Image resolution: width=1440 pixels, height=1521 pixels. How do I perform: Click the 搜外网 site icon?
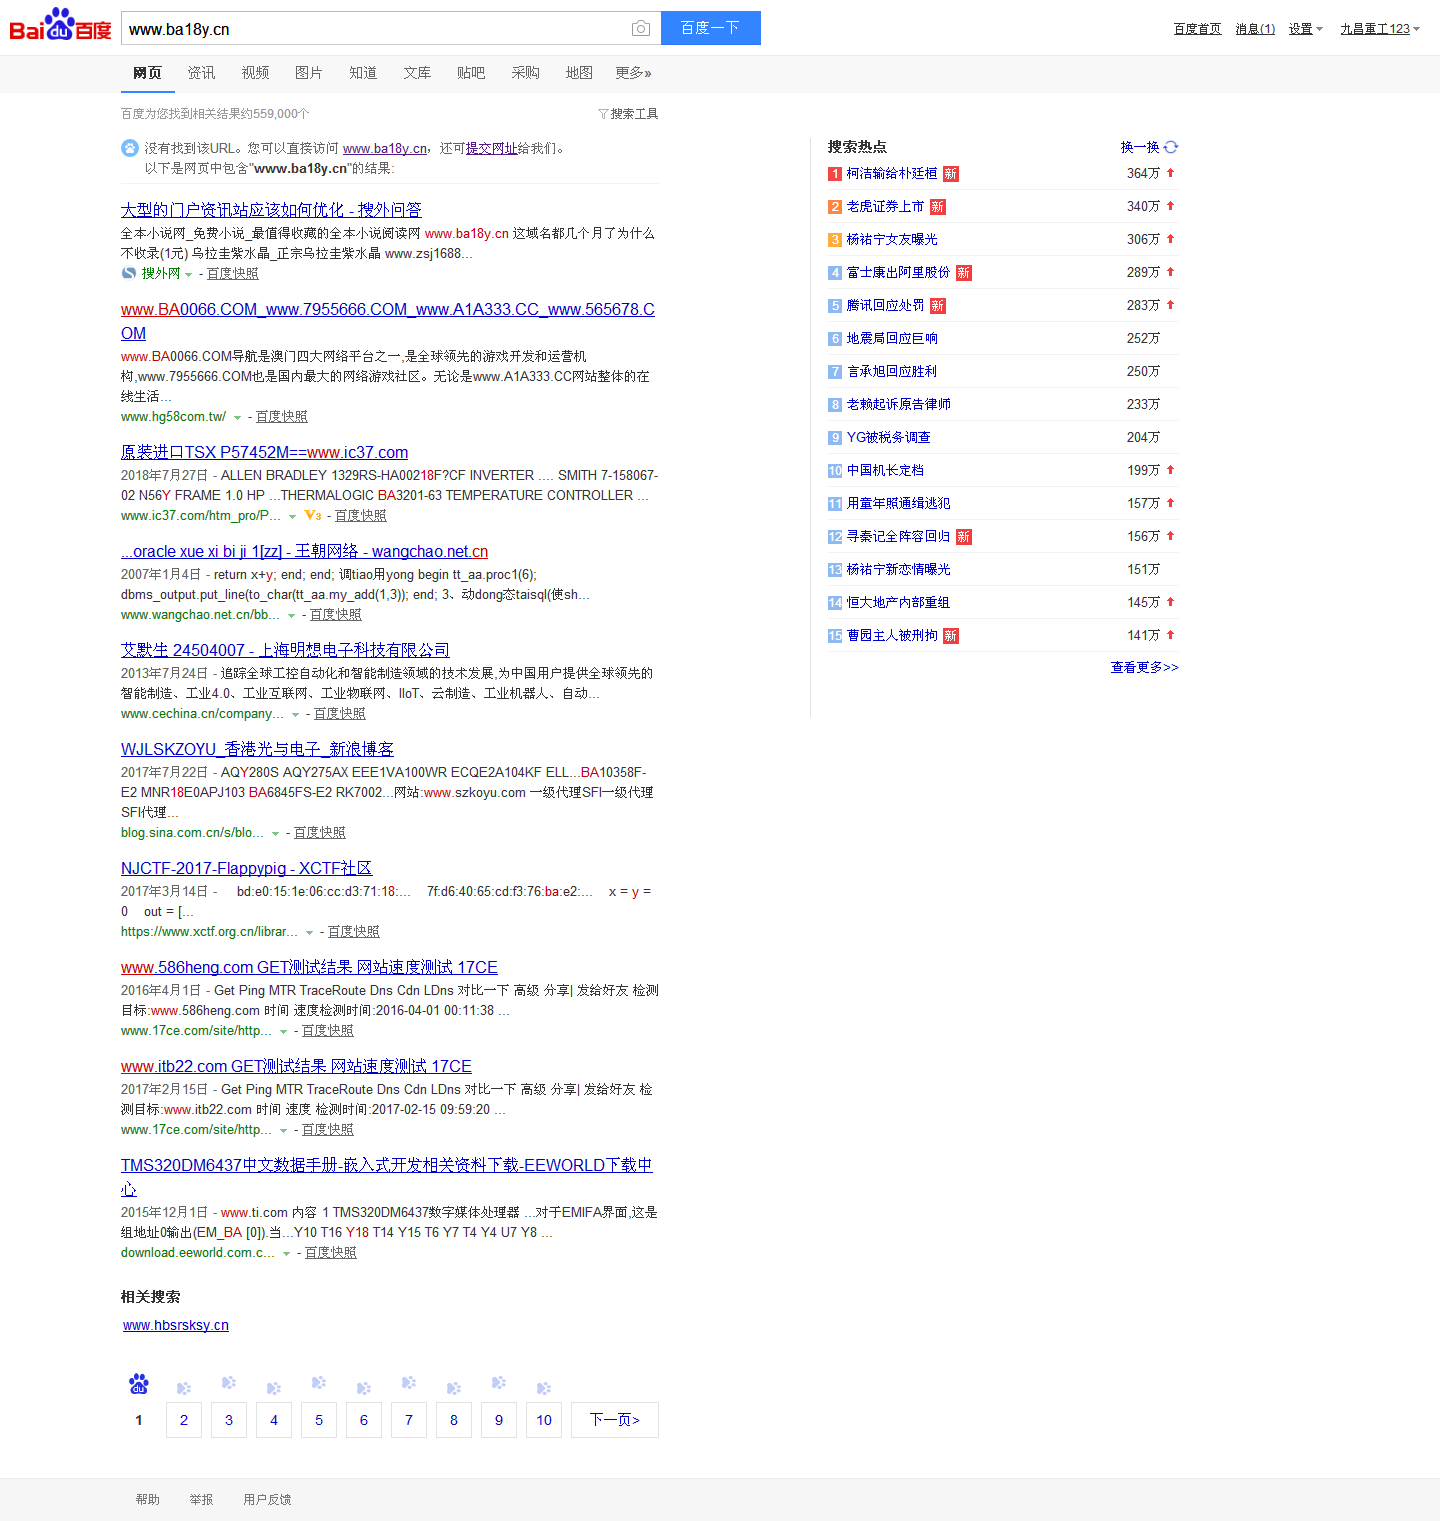pos(129,273)
